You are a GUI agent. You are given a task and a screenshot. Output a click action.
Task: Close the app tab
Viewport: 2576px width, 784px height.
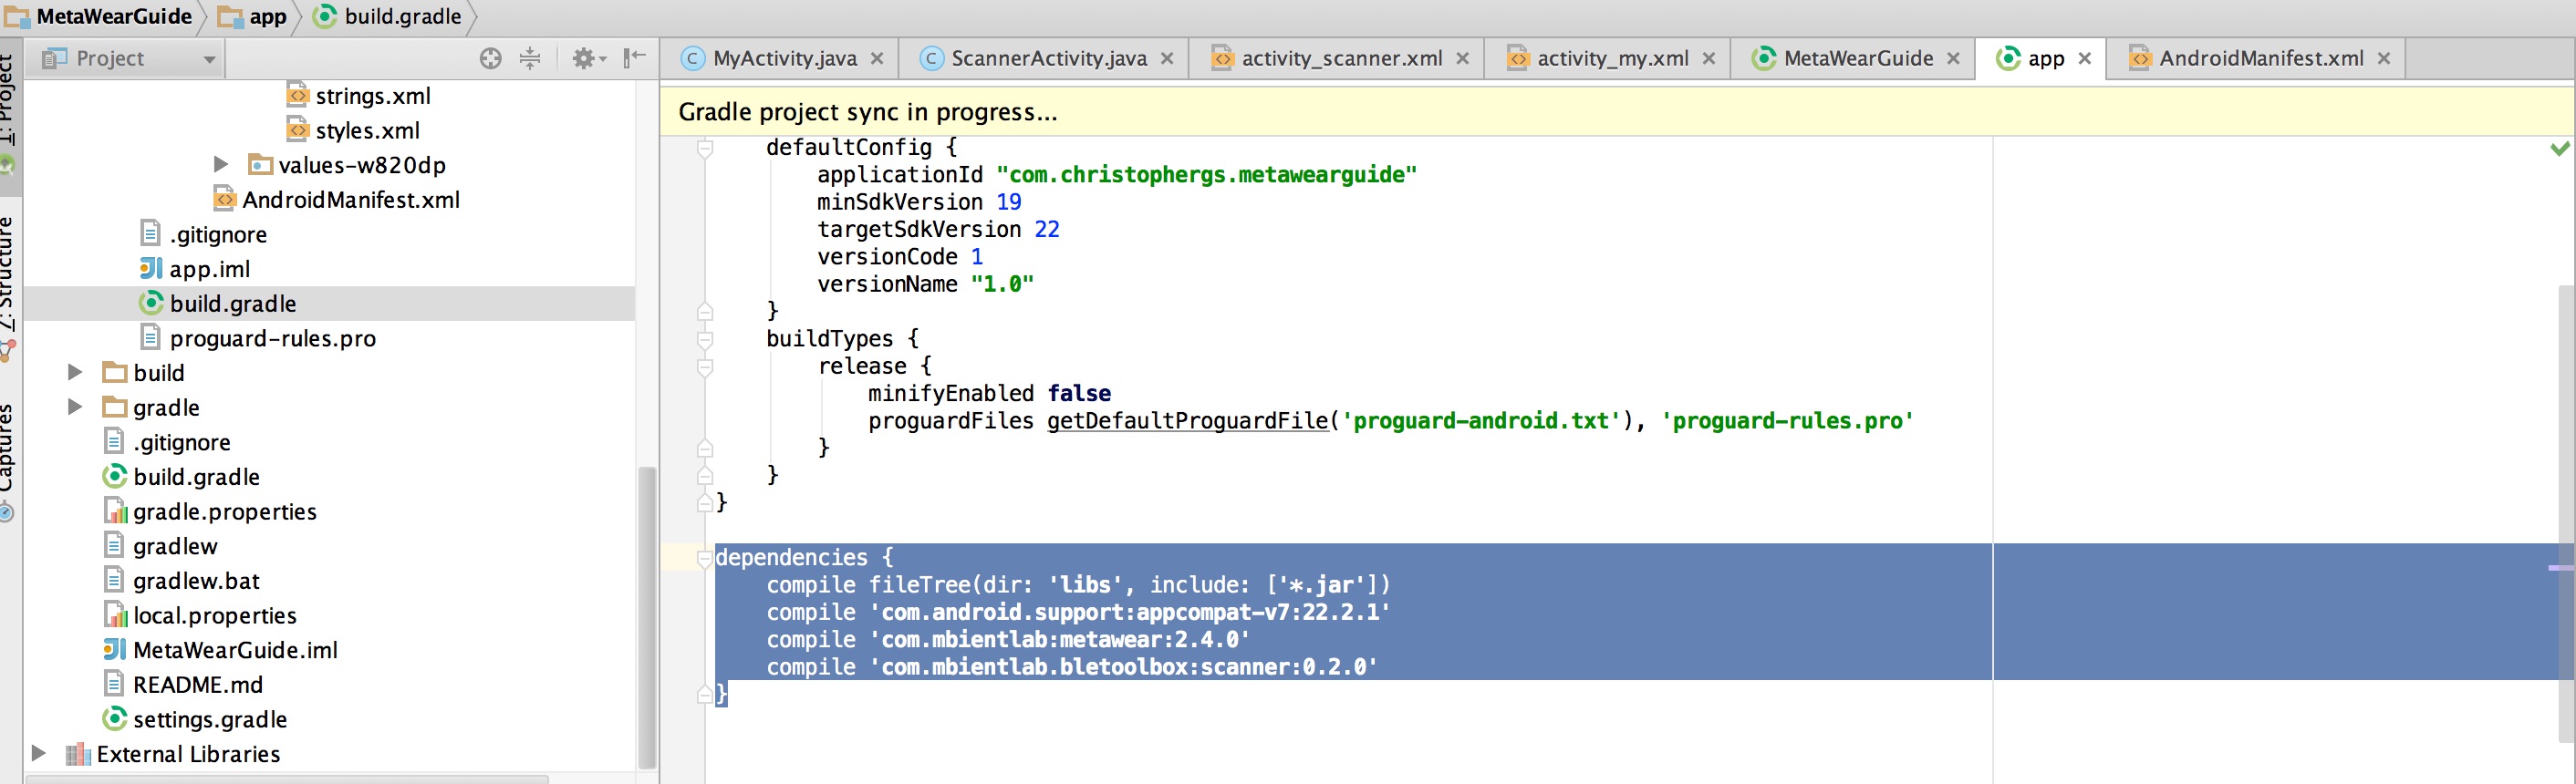pyautogui.click(x=2085, y=58)
